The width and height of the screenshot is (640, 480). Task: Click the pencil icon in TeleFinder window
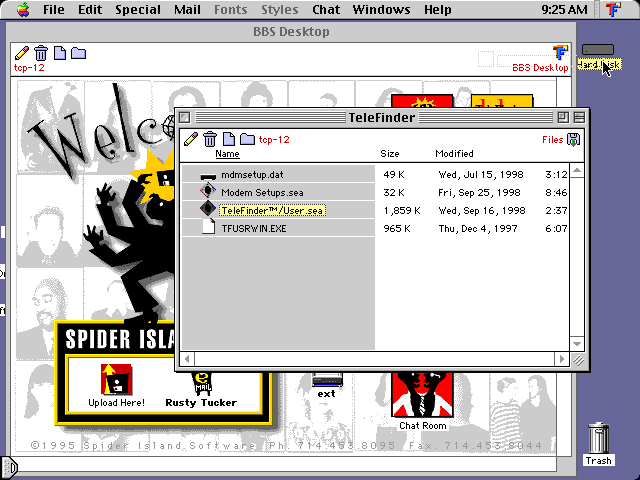(191, 139)
